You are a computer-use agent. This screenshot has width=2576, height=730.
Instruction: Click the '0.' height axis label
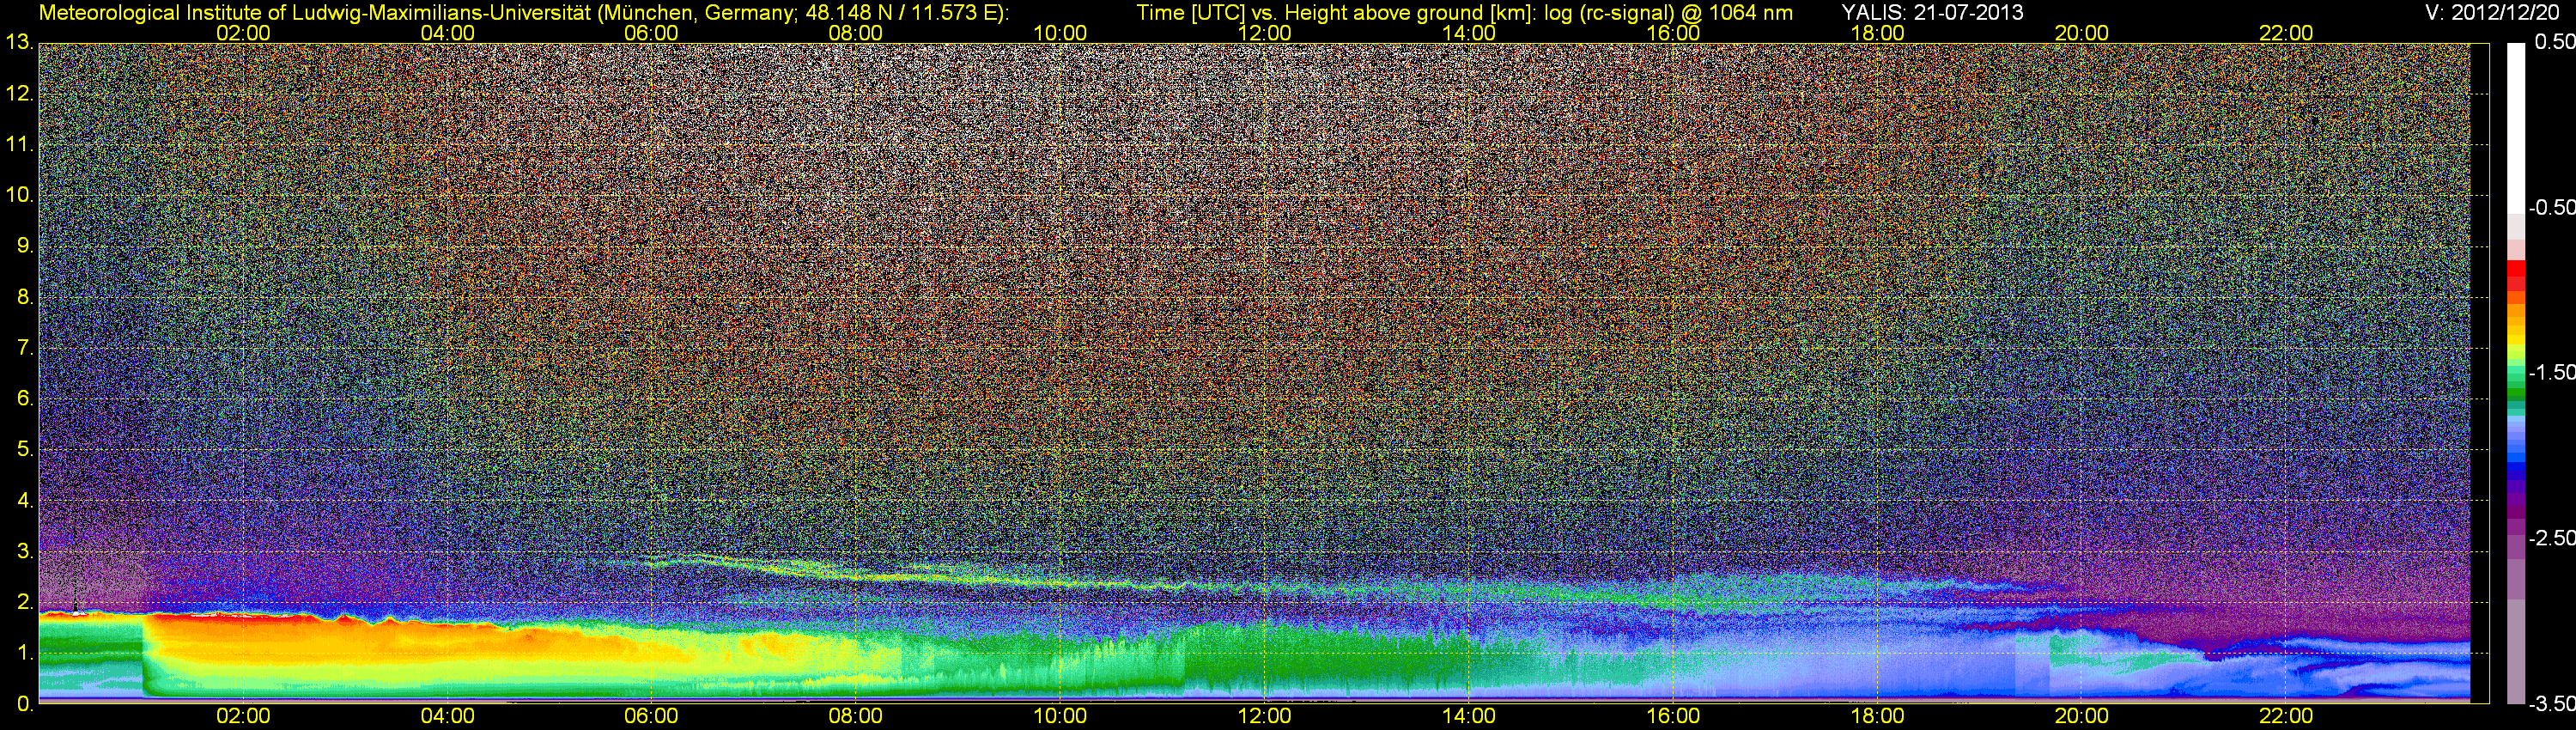click(25, 704)
